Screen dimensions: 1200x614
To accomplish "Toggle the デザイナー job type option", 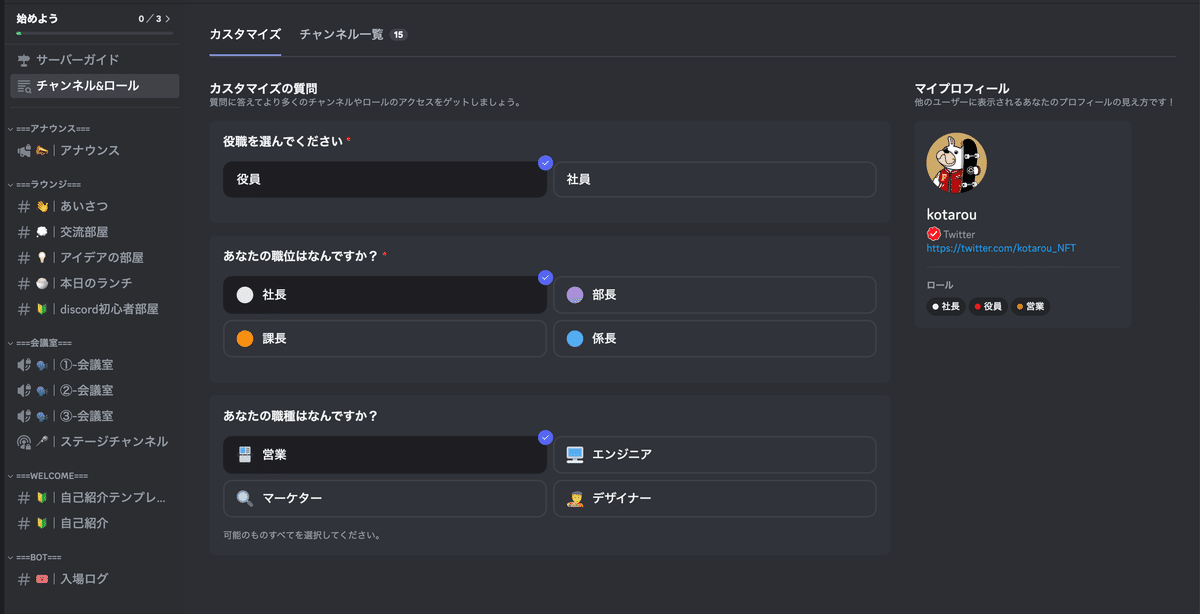I will point(715,498).
